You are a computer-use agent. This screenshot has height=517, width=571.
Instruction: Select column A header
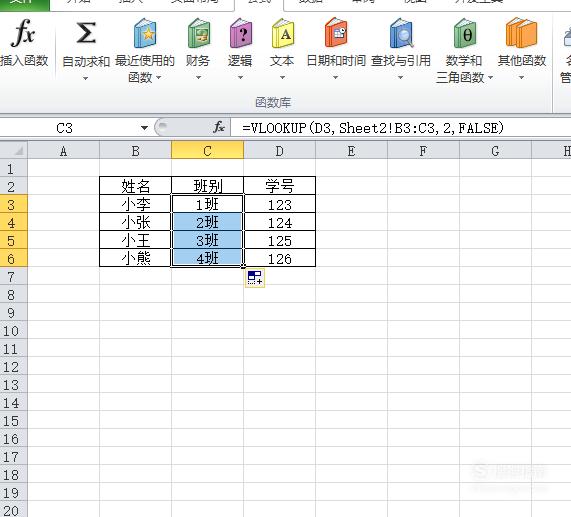(63, 150)
